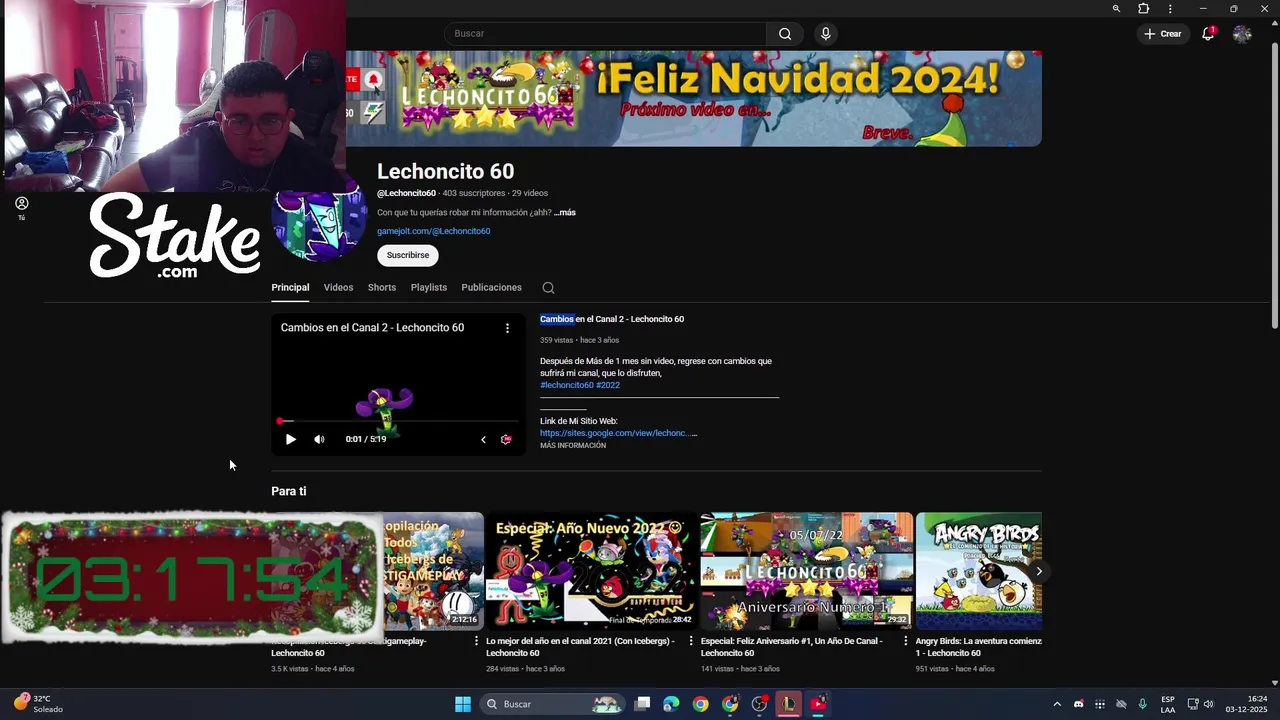
Task: Click the browser zoom magnifier icon
Action: pos(1116,8)
